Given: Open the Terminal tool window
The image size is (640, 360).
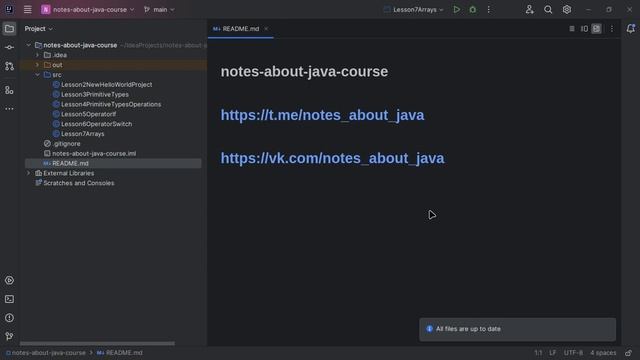Looking at the screenshot, I should (9, 299).
